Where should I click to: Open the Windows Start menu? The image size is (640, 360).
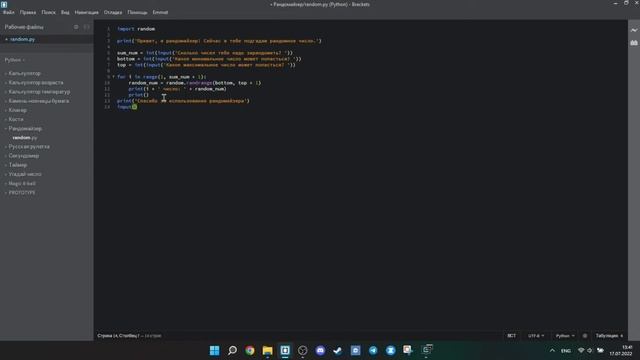pyautogui.click(x=214, y=350)
